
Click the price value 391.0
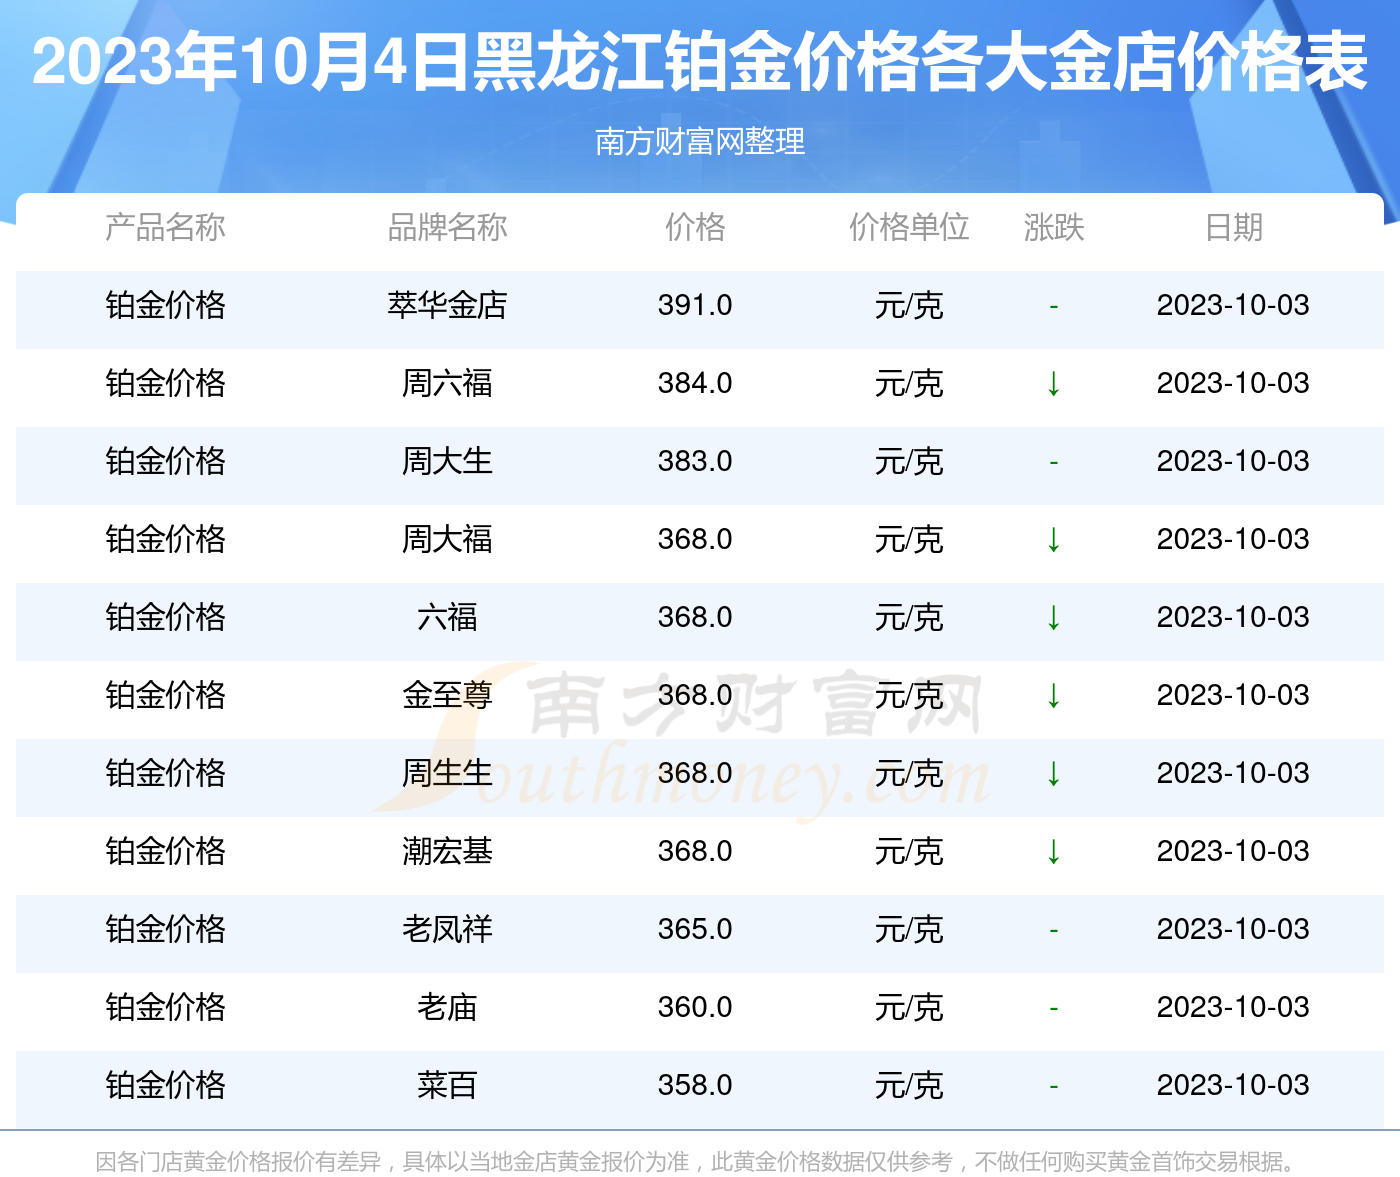point(695,305)
